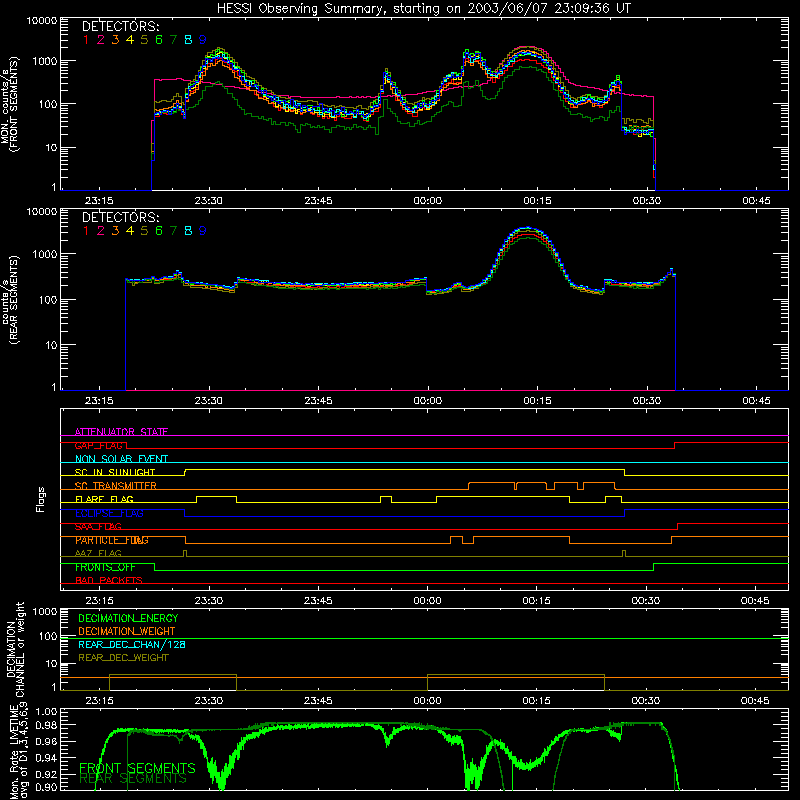Click the HESSI Observing Summary title
This screenshot has width=800, height=800.
click(424, 9)
